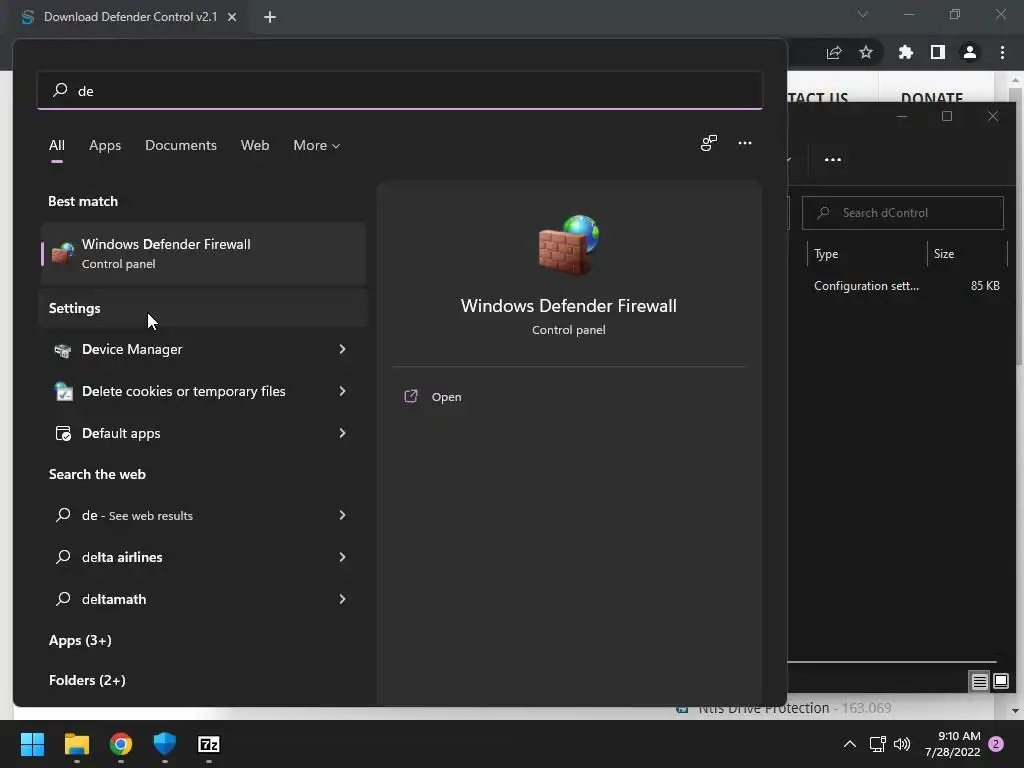
Task: Open the volume control tray icon
Action: pyautogui.click(x=902, y=744)
